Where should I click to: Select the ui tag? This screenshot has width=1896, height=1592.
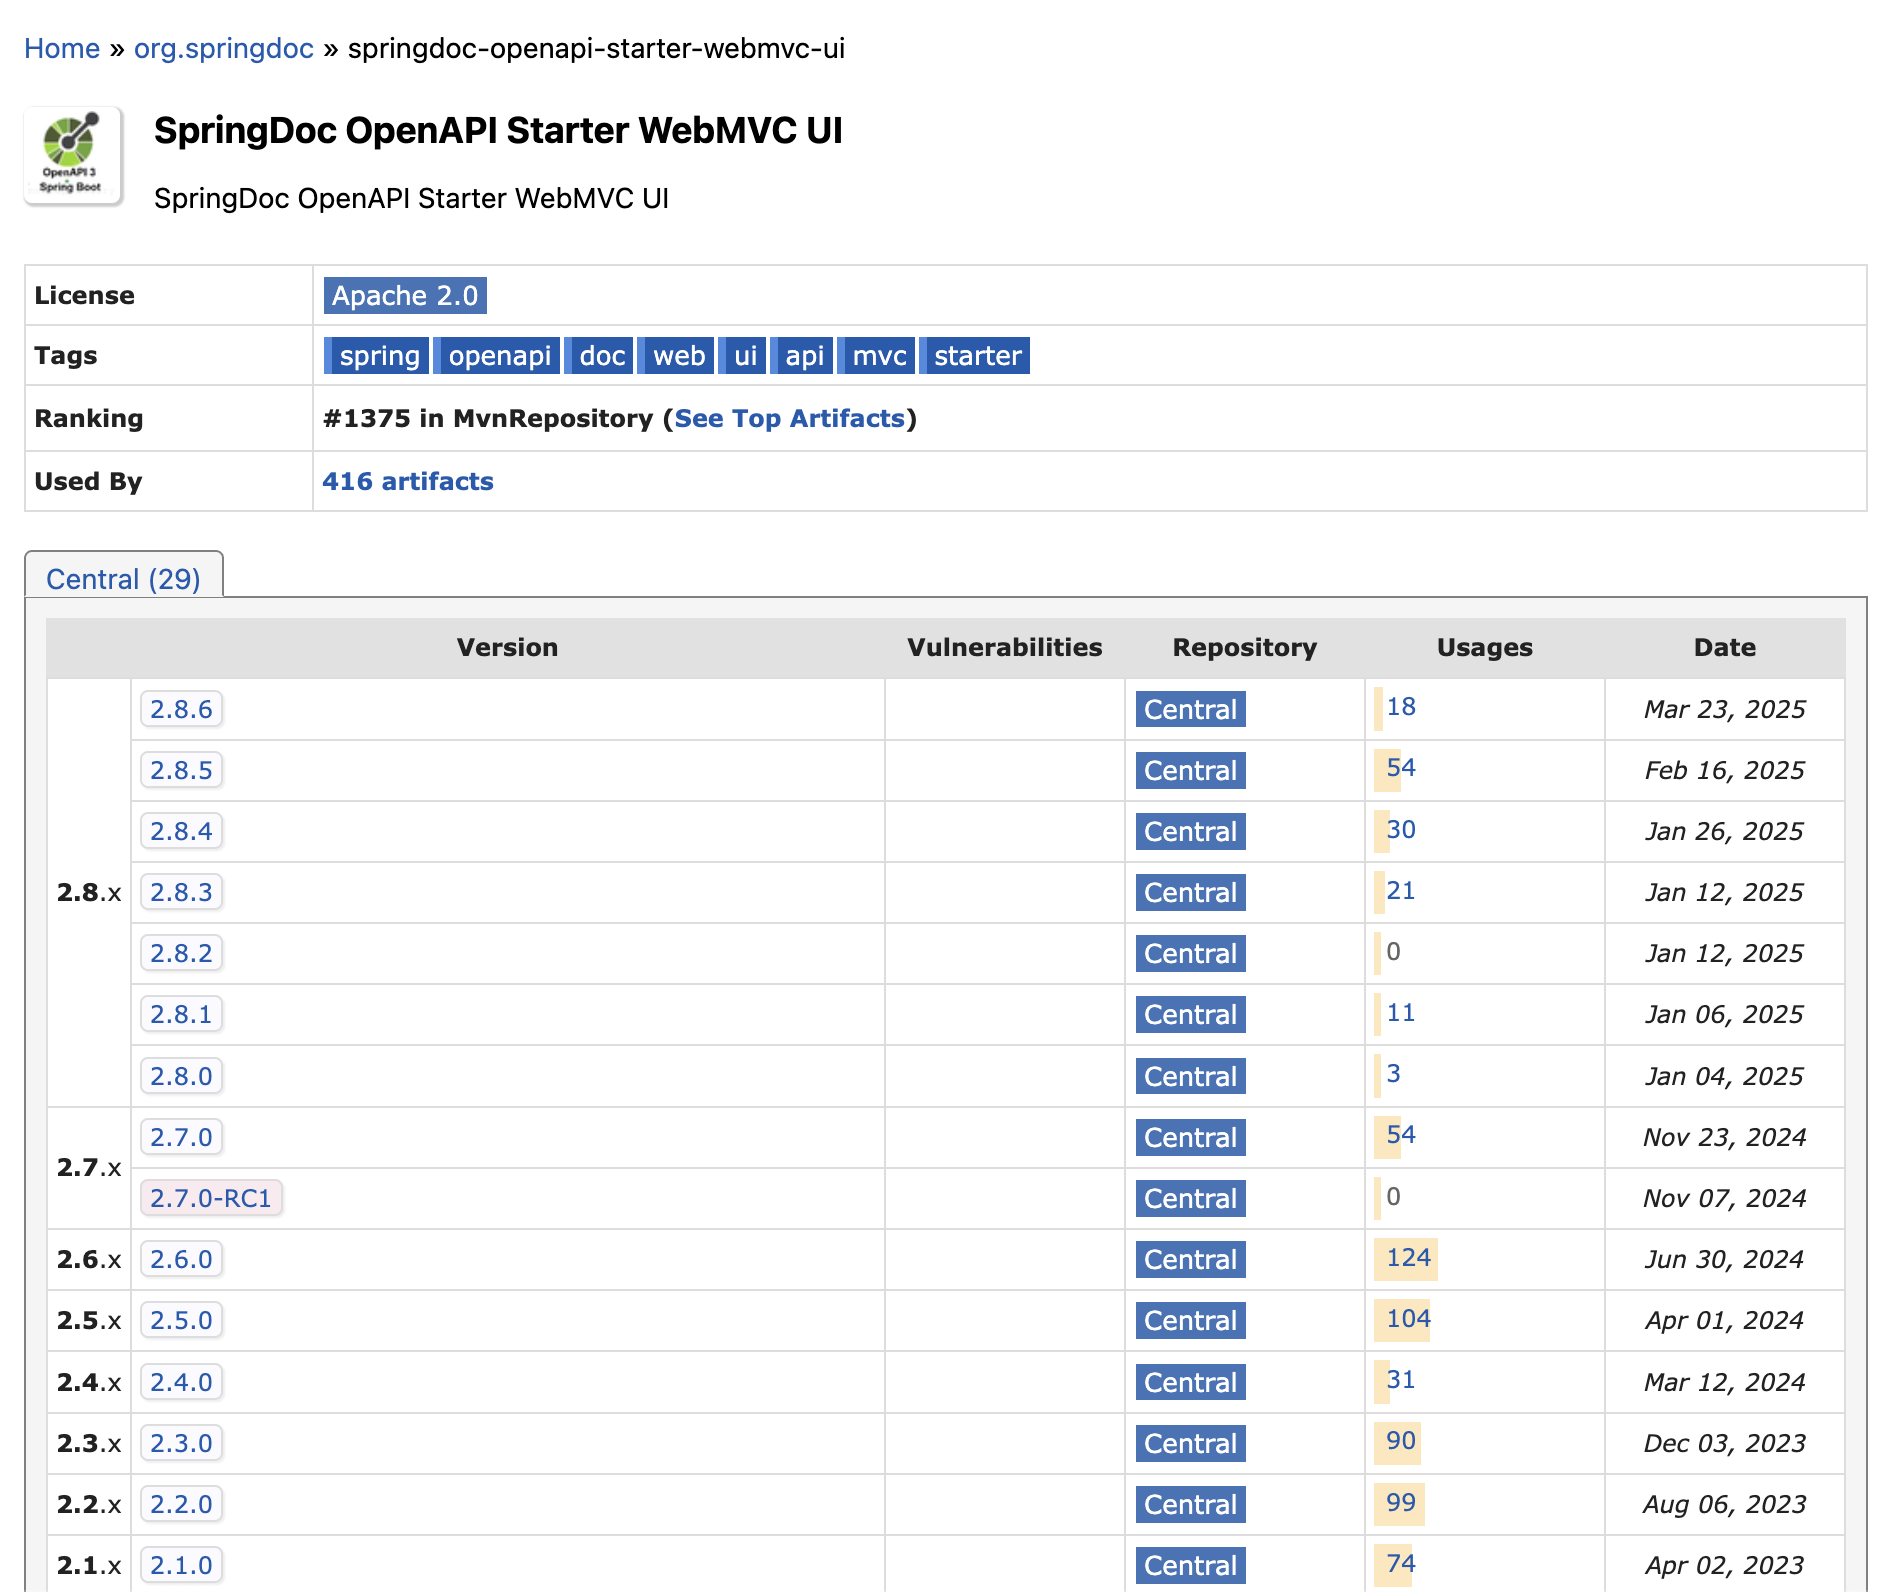click(x=744, y=355)
